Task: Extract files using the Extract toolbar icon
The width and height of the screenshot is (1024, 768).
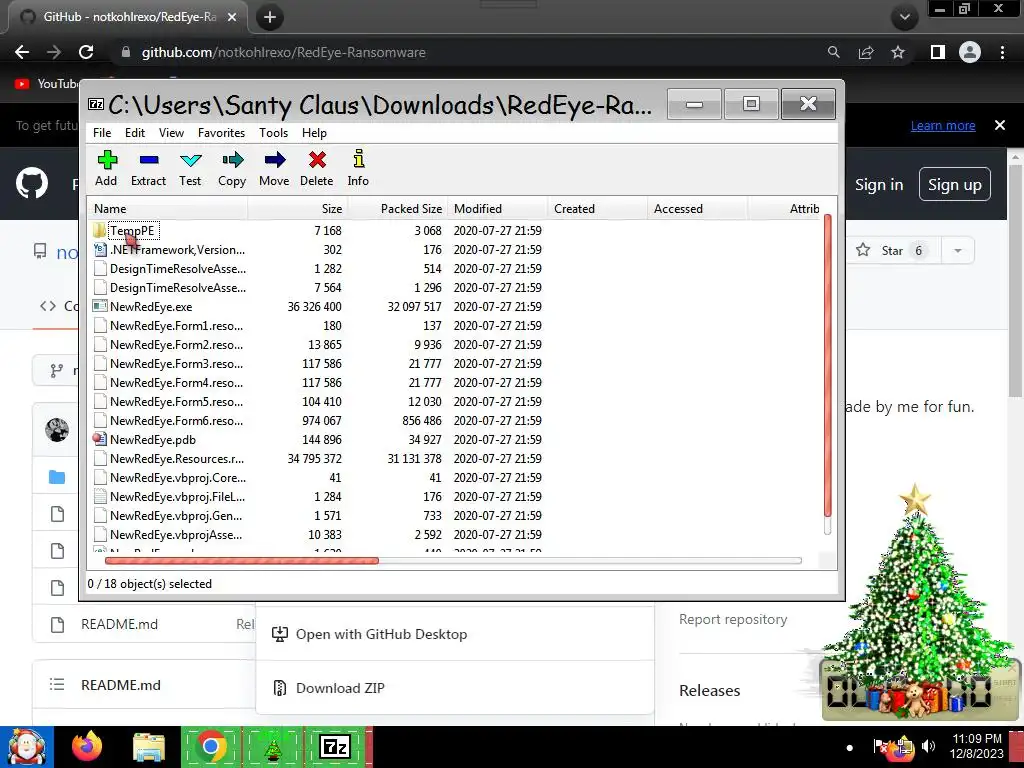Action: pos(148,168)
